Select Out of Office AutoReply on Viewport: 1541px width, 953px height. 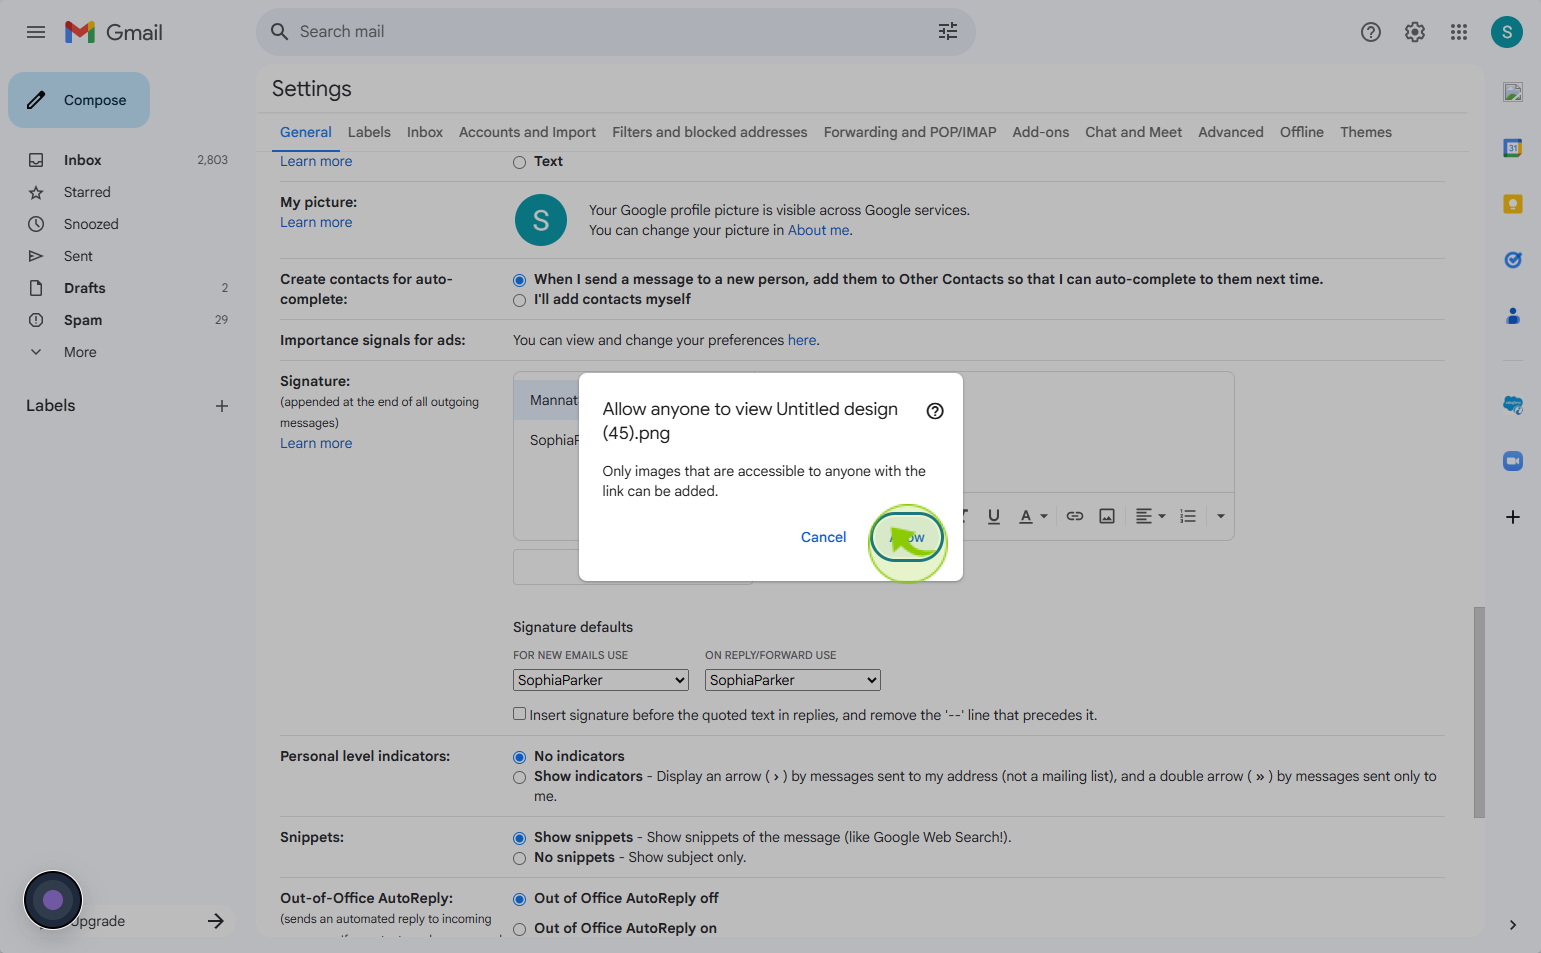point(519,929)
